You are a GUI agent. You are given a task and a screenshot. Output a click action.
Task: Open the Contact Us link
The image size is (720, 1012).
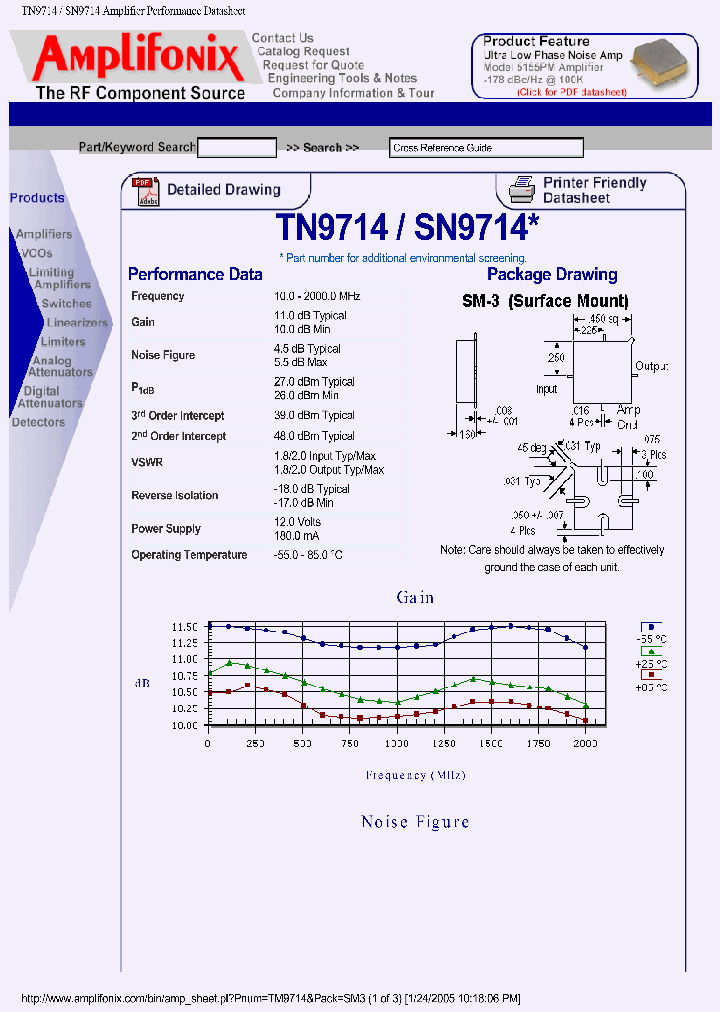point(283,38)
